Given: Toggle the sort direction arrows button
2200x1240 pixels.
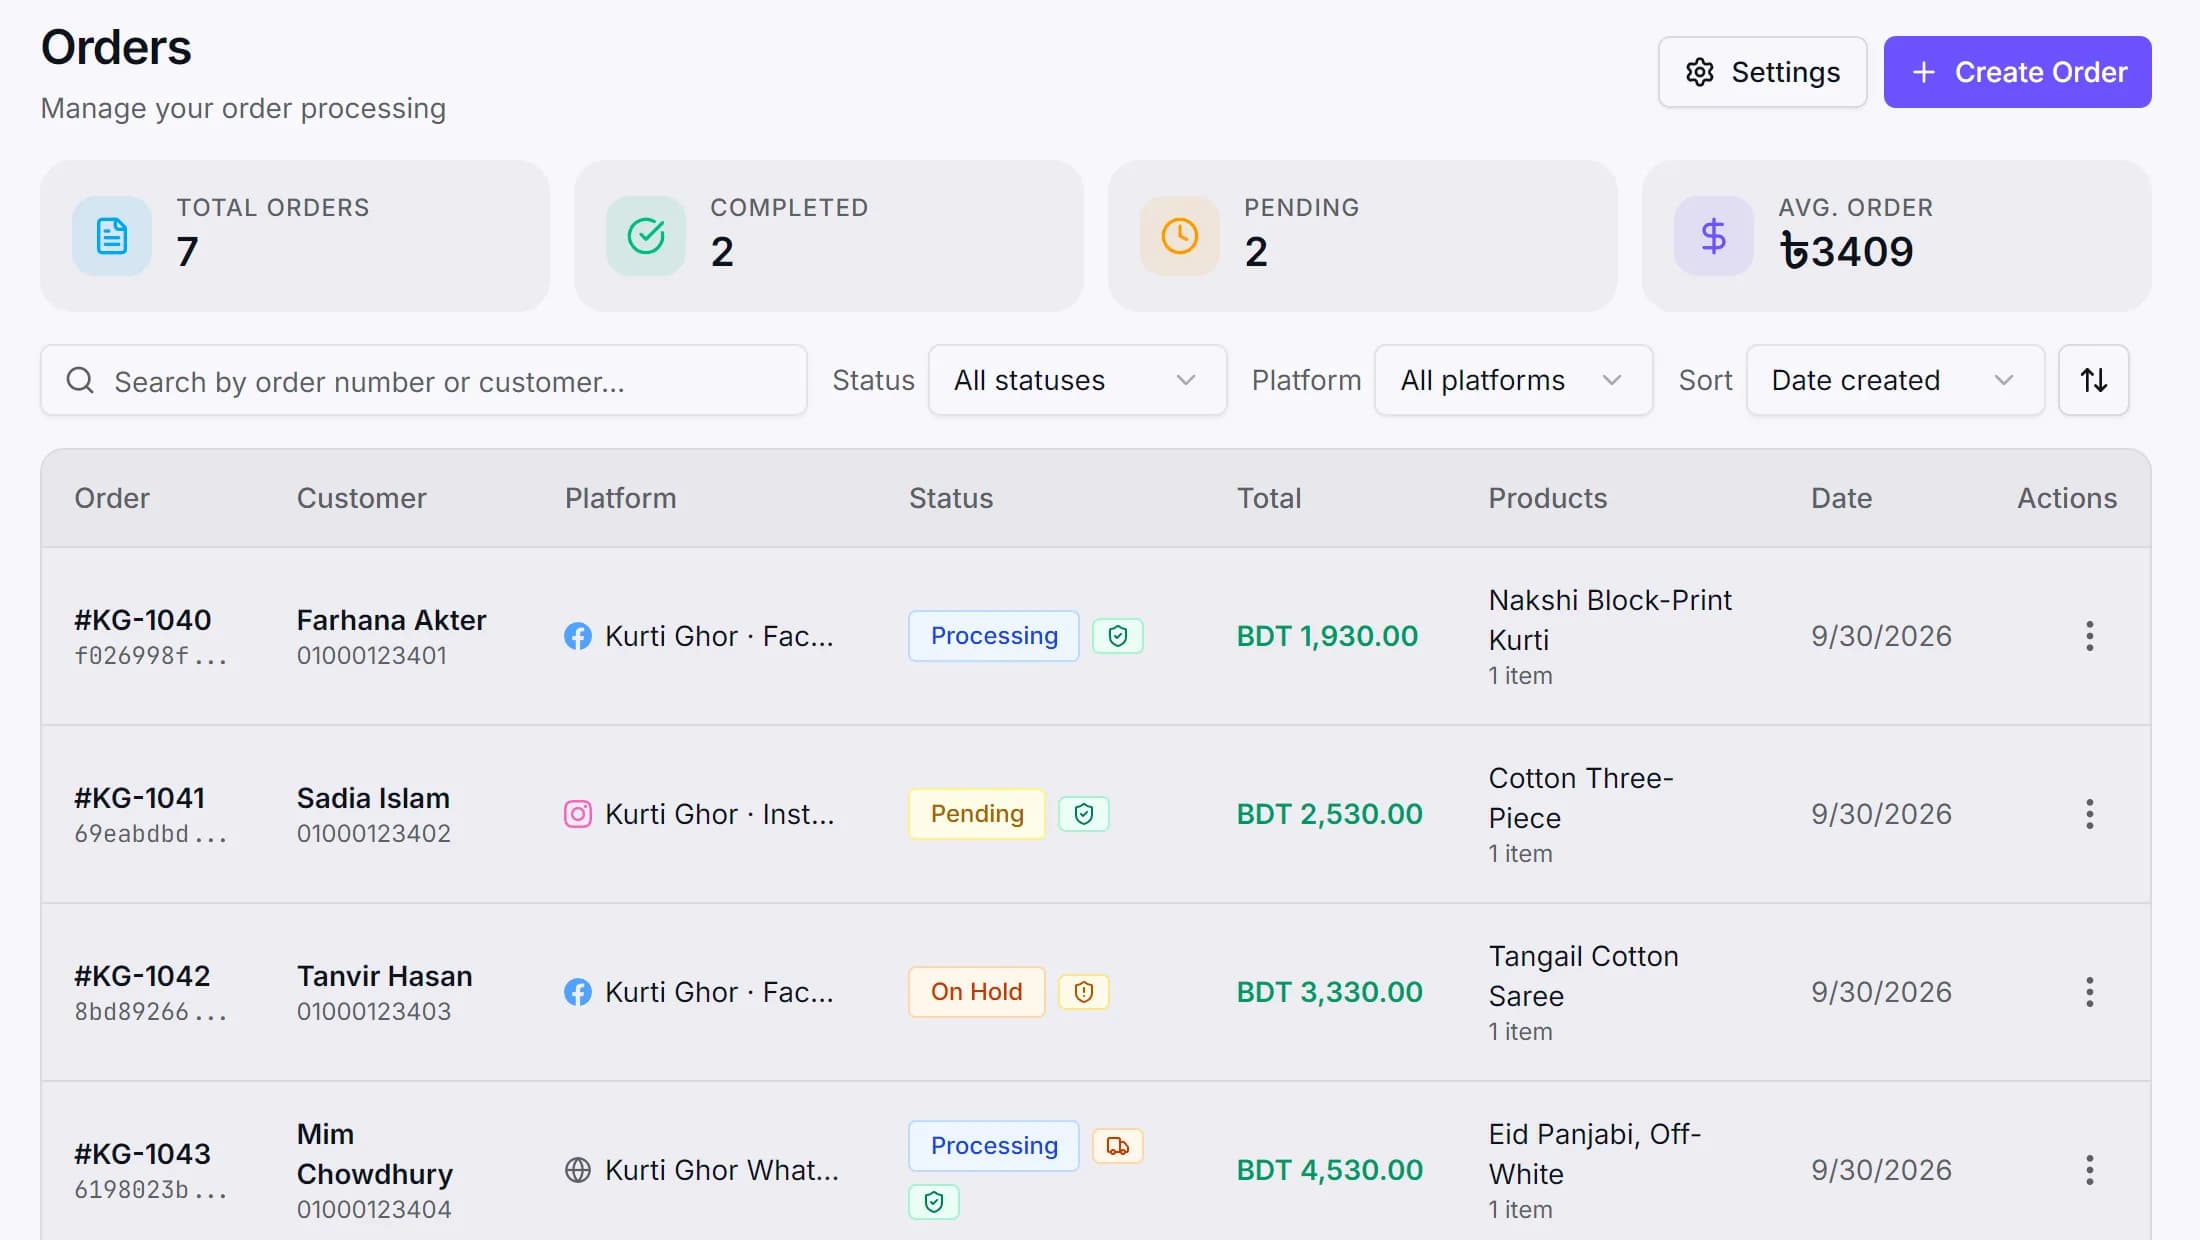Looking at the screenshot, I should pos(2093,380).
